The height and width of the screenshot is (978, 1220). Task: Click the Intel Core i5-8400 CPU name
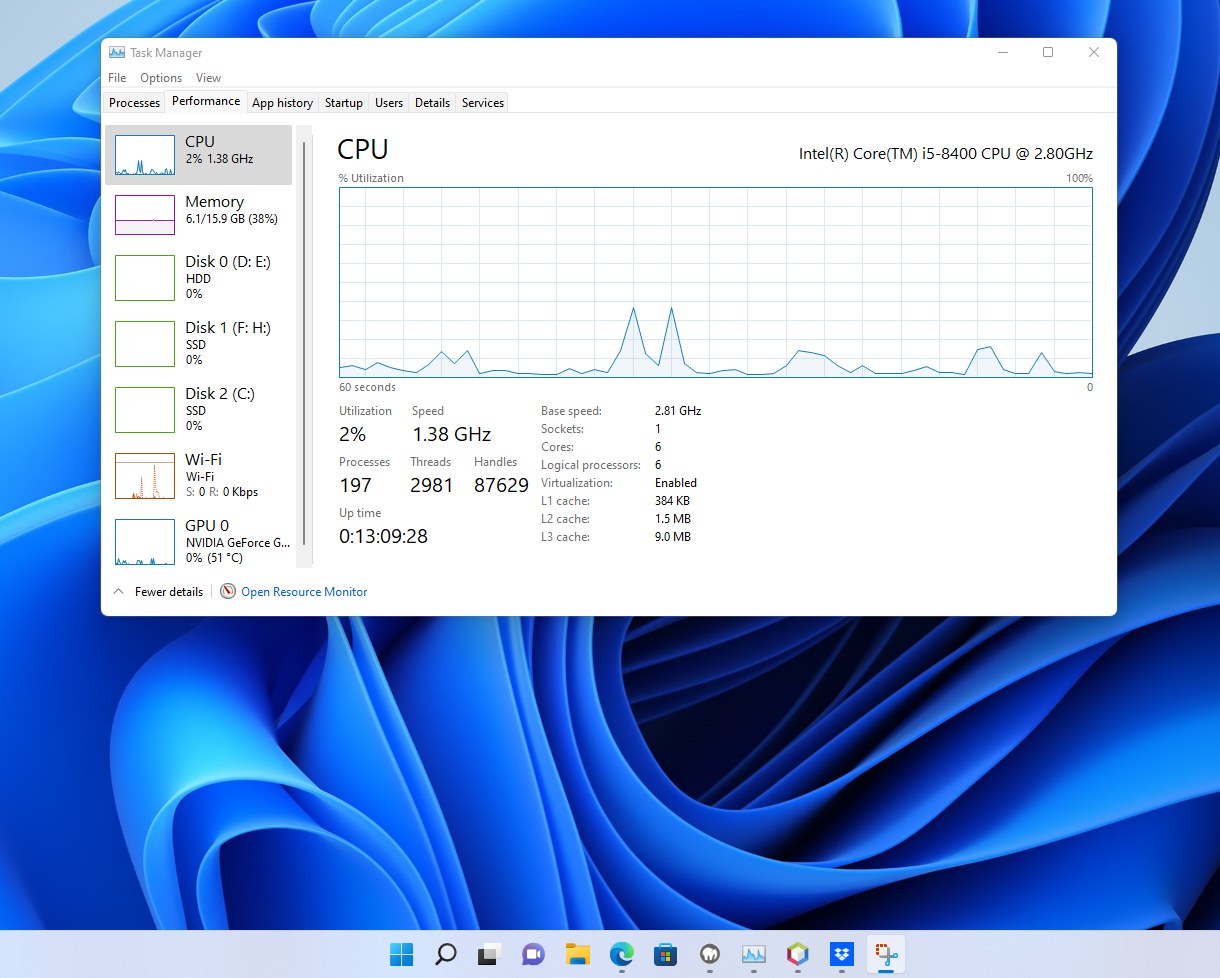945,153
